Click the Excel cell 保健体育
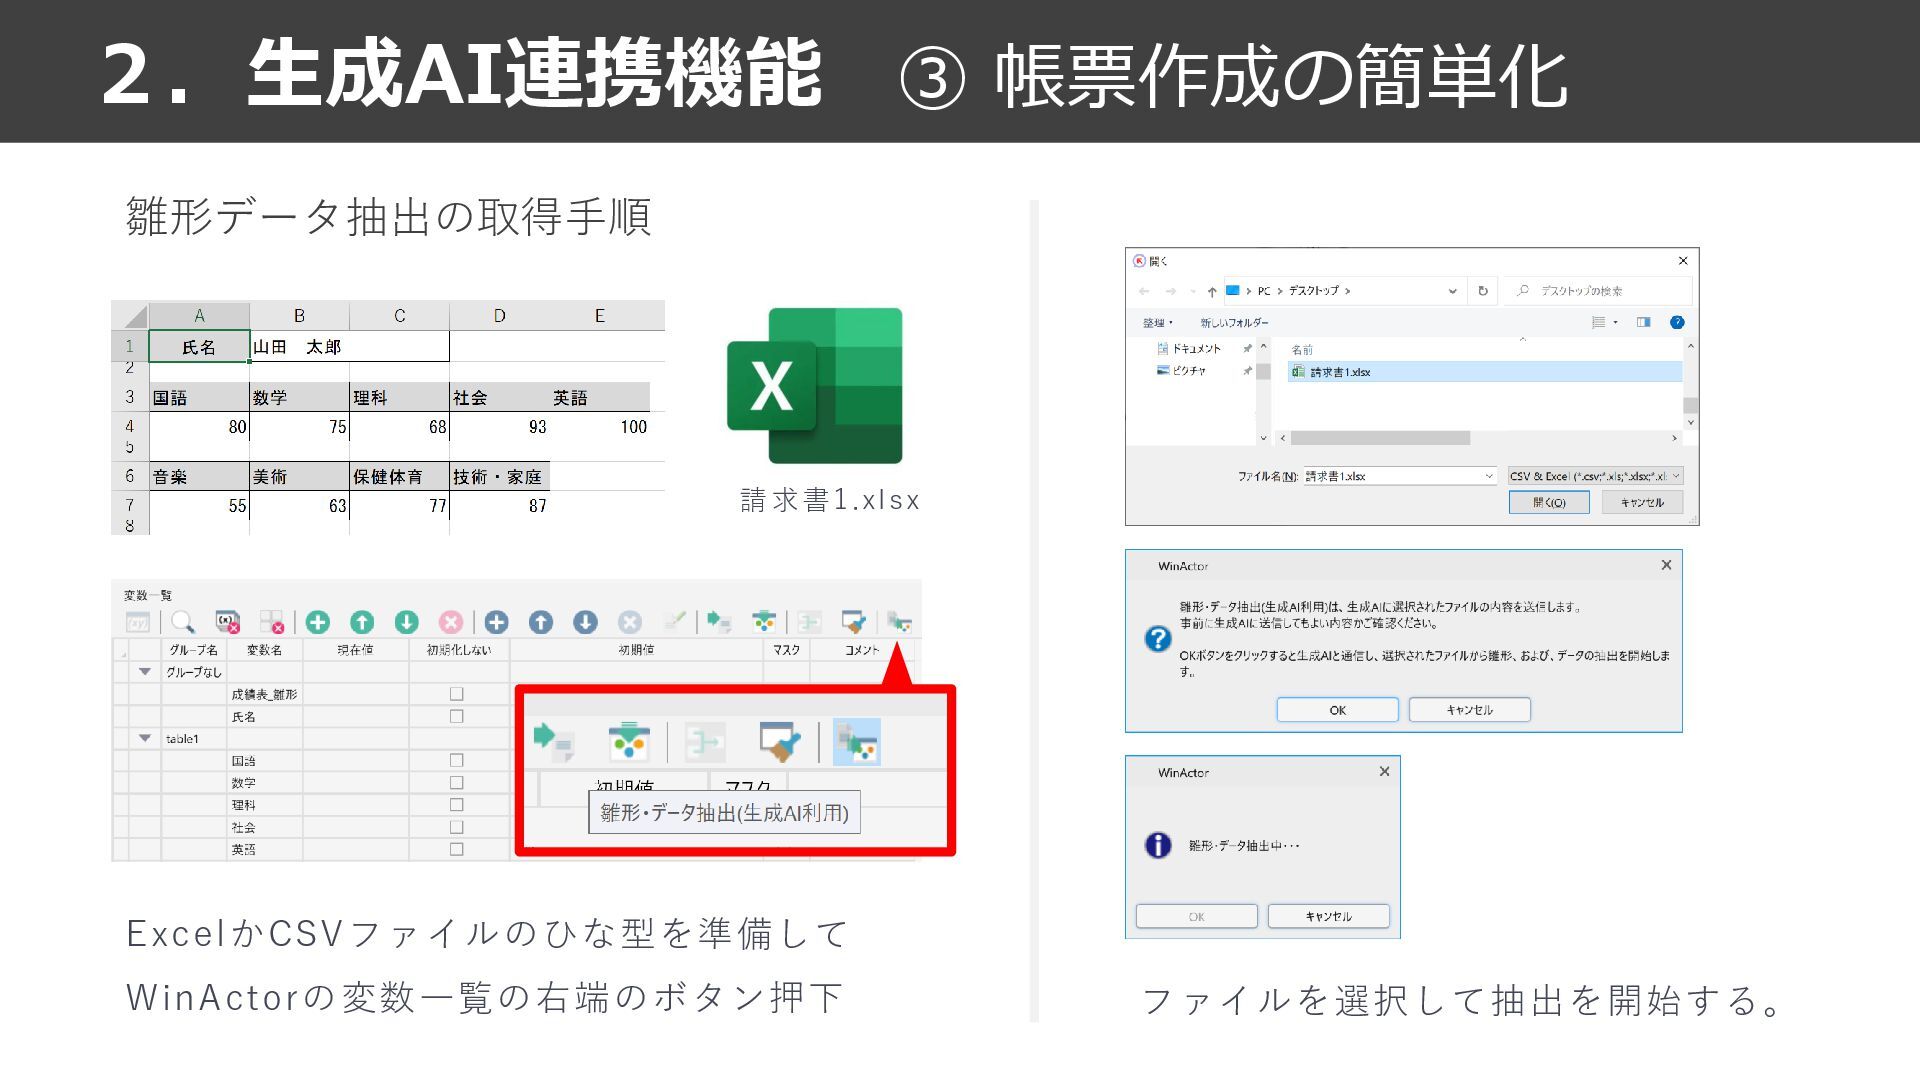1920x1080 pixels. [x=399, y=477]
